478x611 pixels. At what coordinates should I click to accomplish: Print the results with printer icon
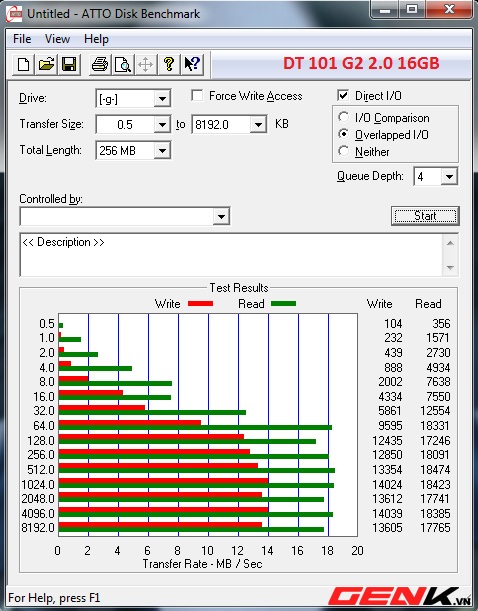[100, 64]
